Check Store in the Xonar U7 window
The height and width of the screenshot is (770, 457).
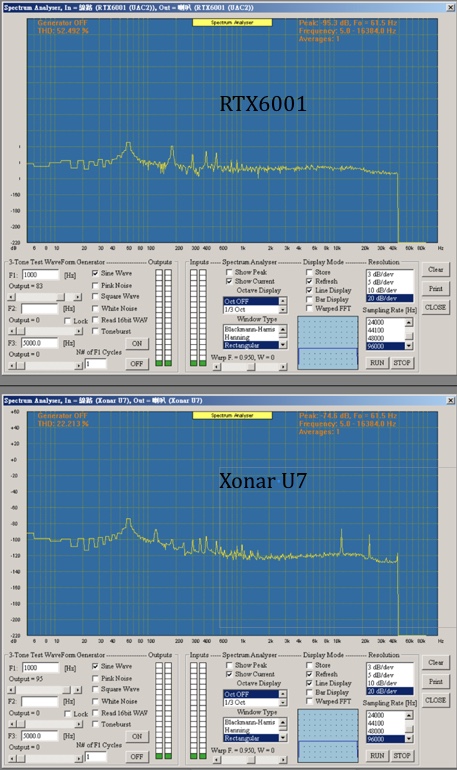(309, 665)
